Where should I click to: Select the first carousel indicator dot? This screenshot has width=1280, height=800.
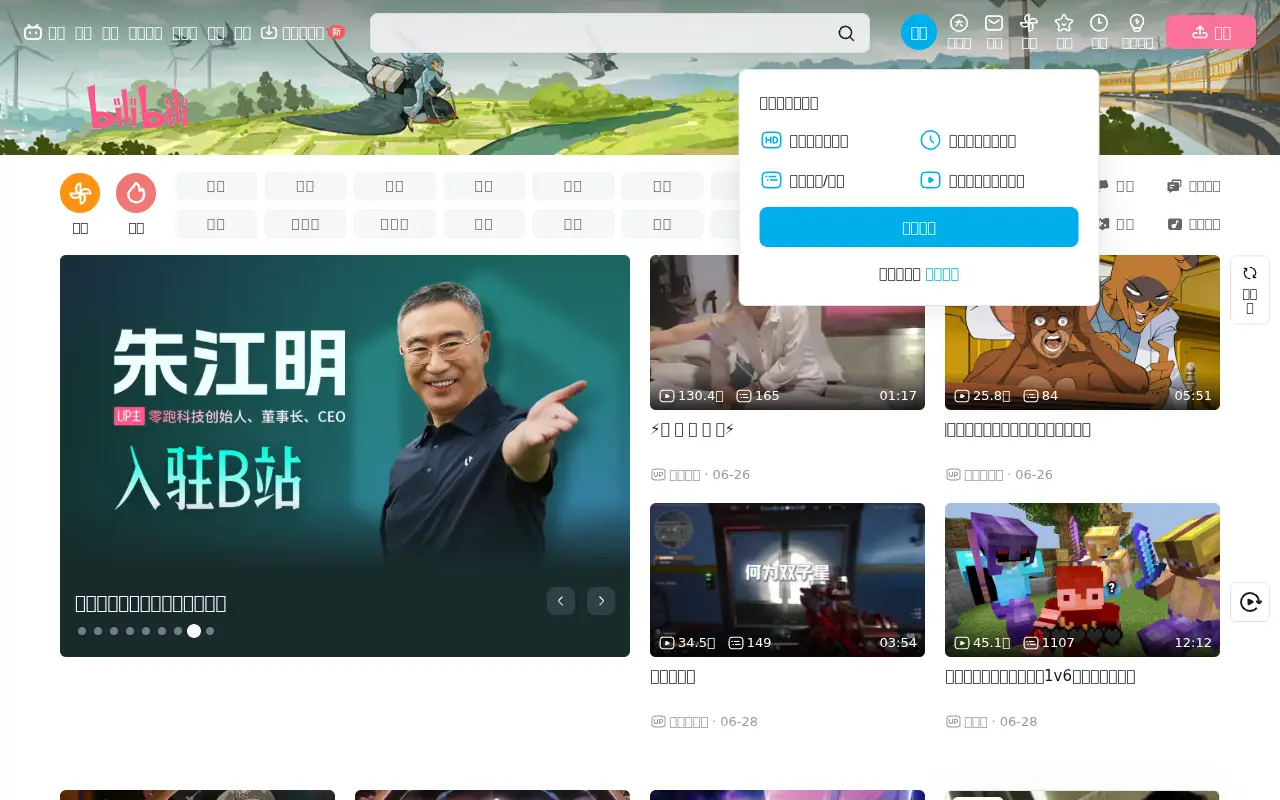click(82, 631)
